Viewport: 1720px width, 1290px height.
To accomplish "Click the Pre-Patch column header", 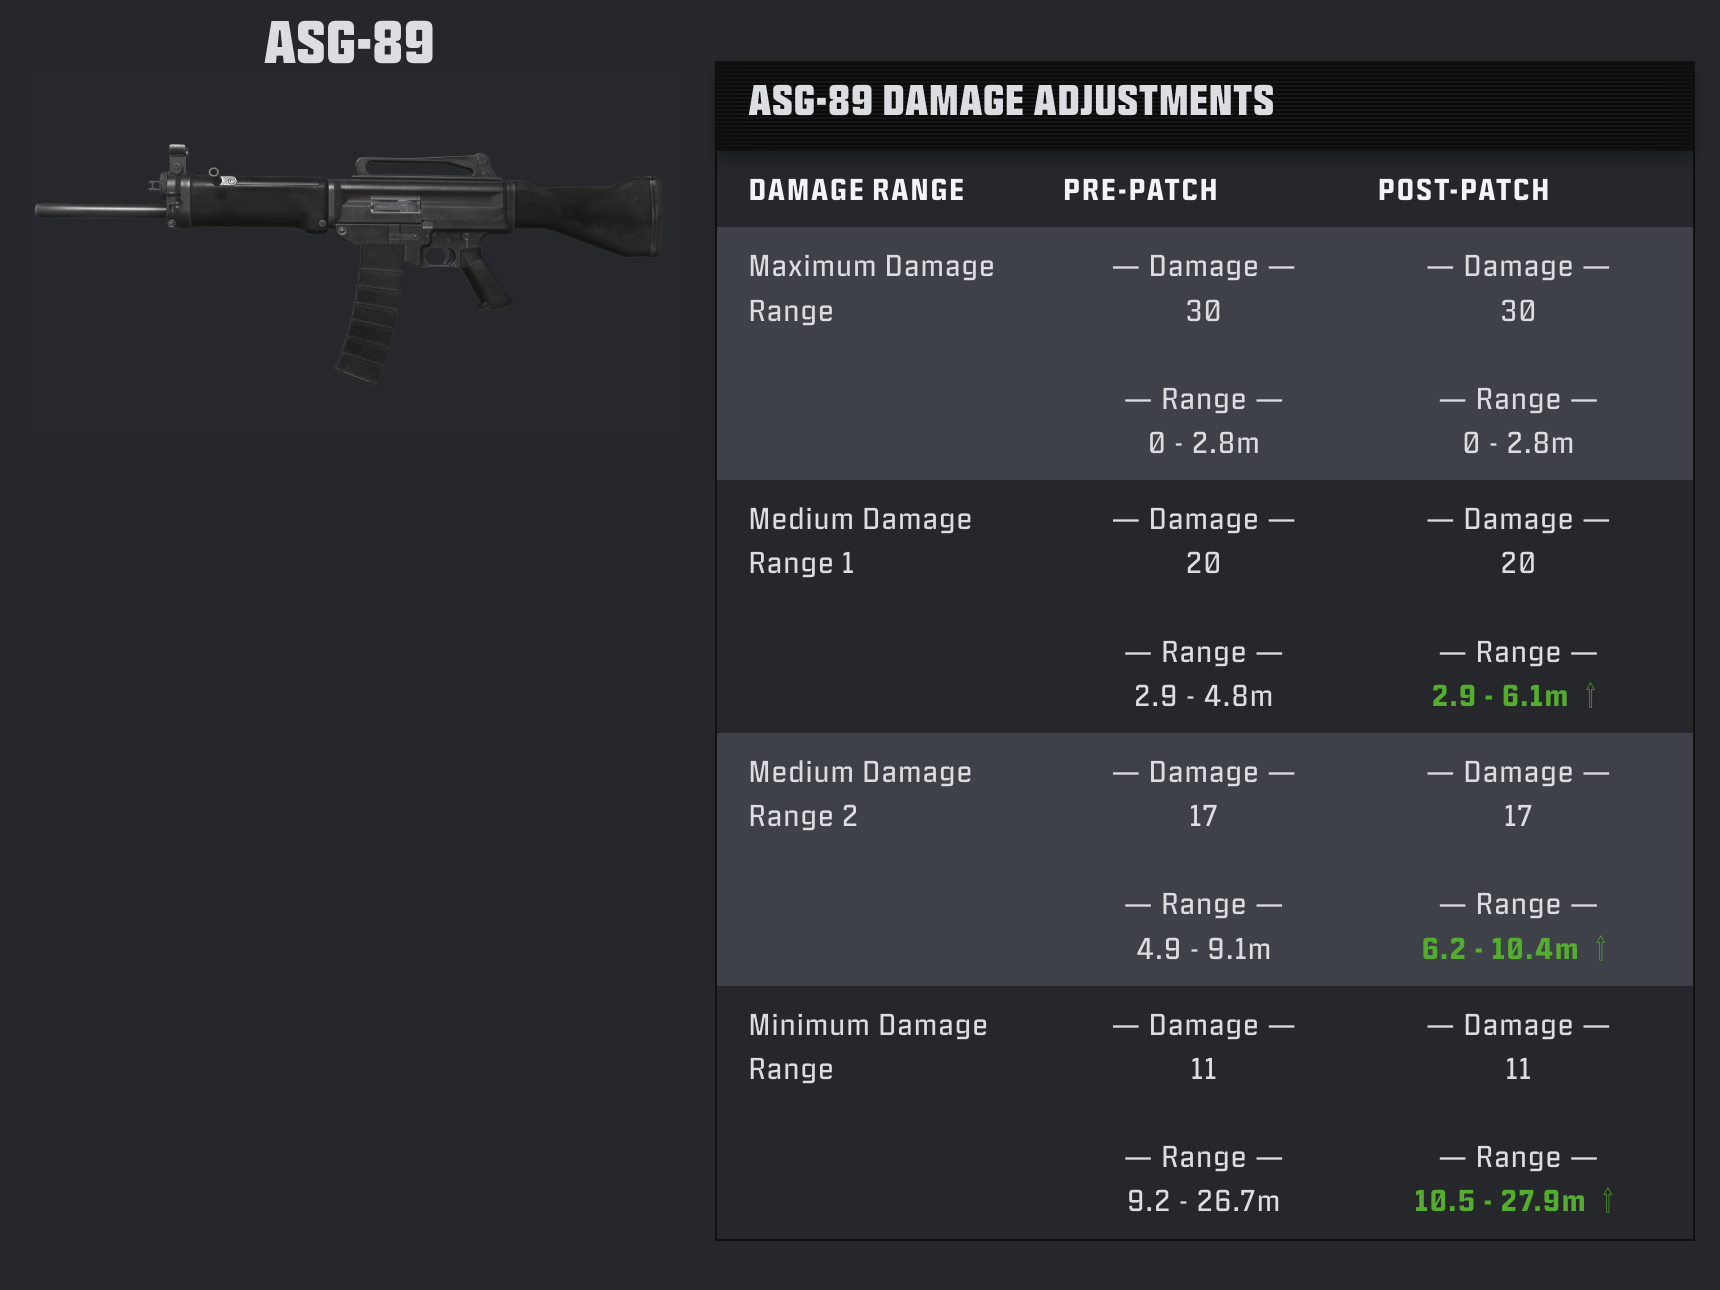I will click(x=1140, y=190).
